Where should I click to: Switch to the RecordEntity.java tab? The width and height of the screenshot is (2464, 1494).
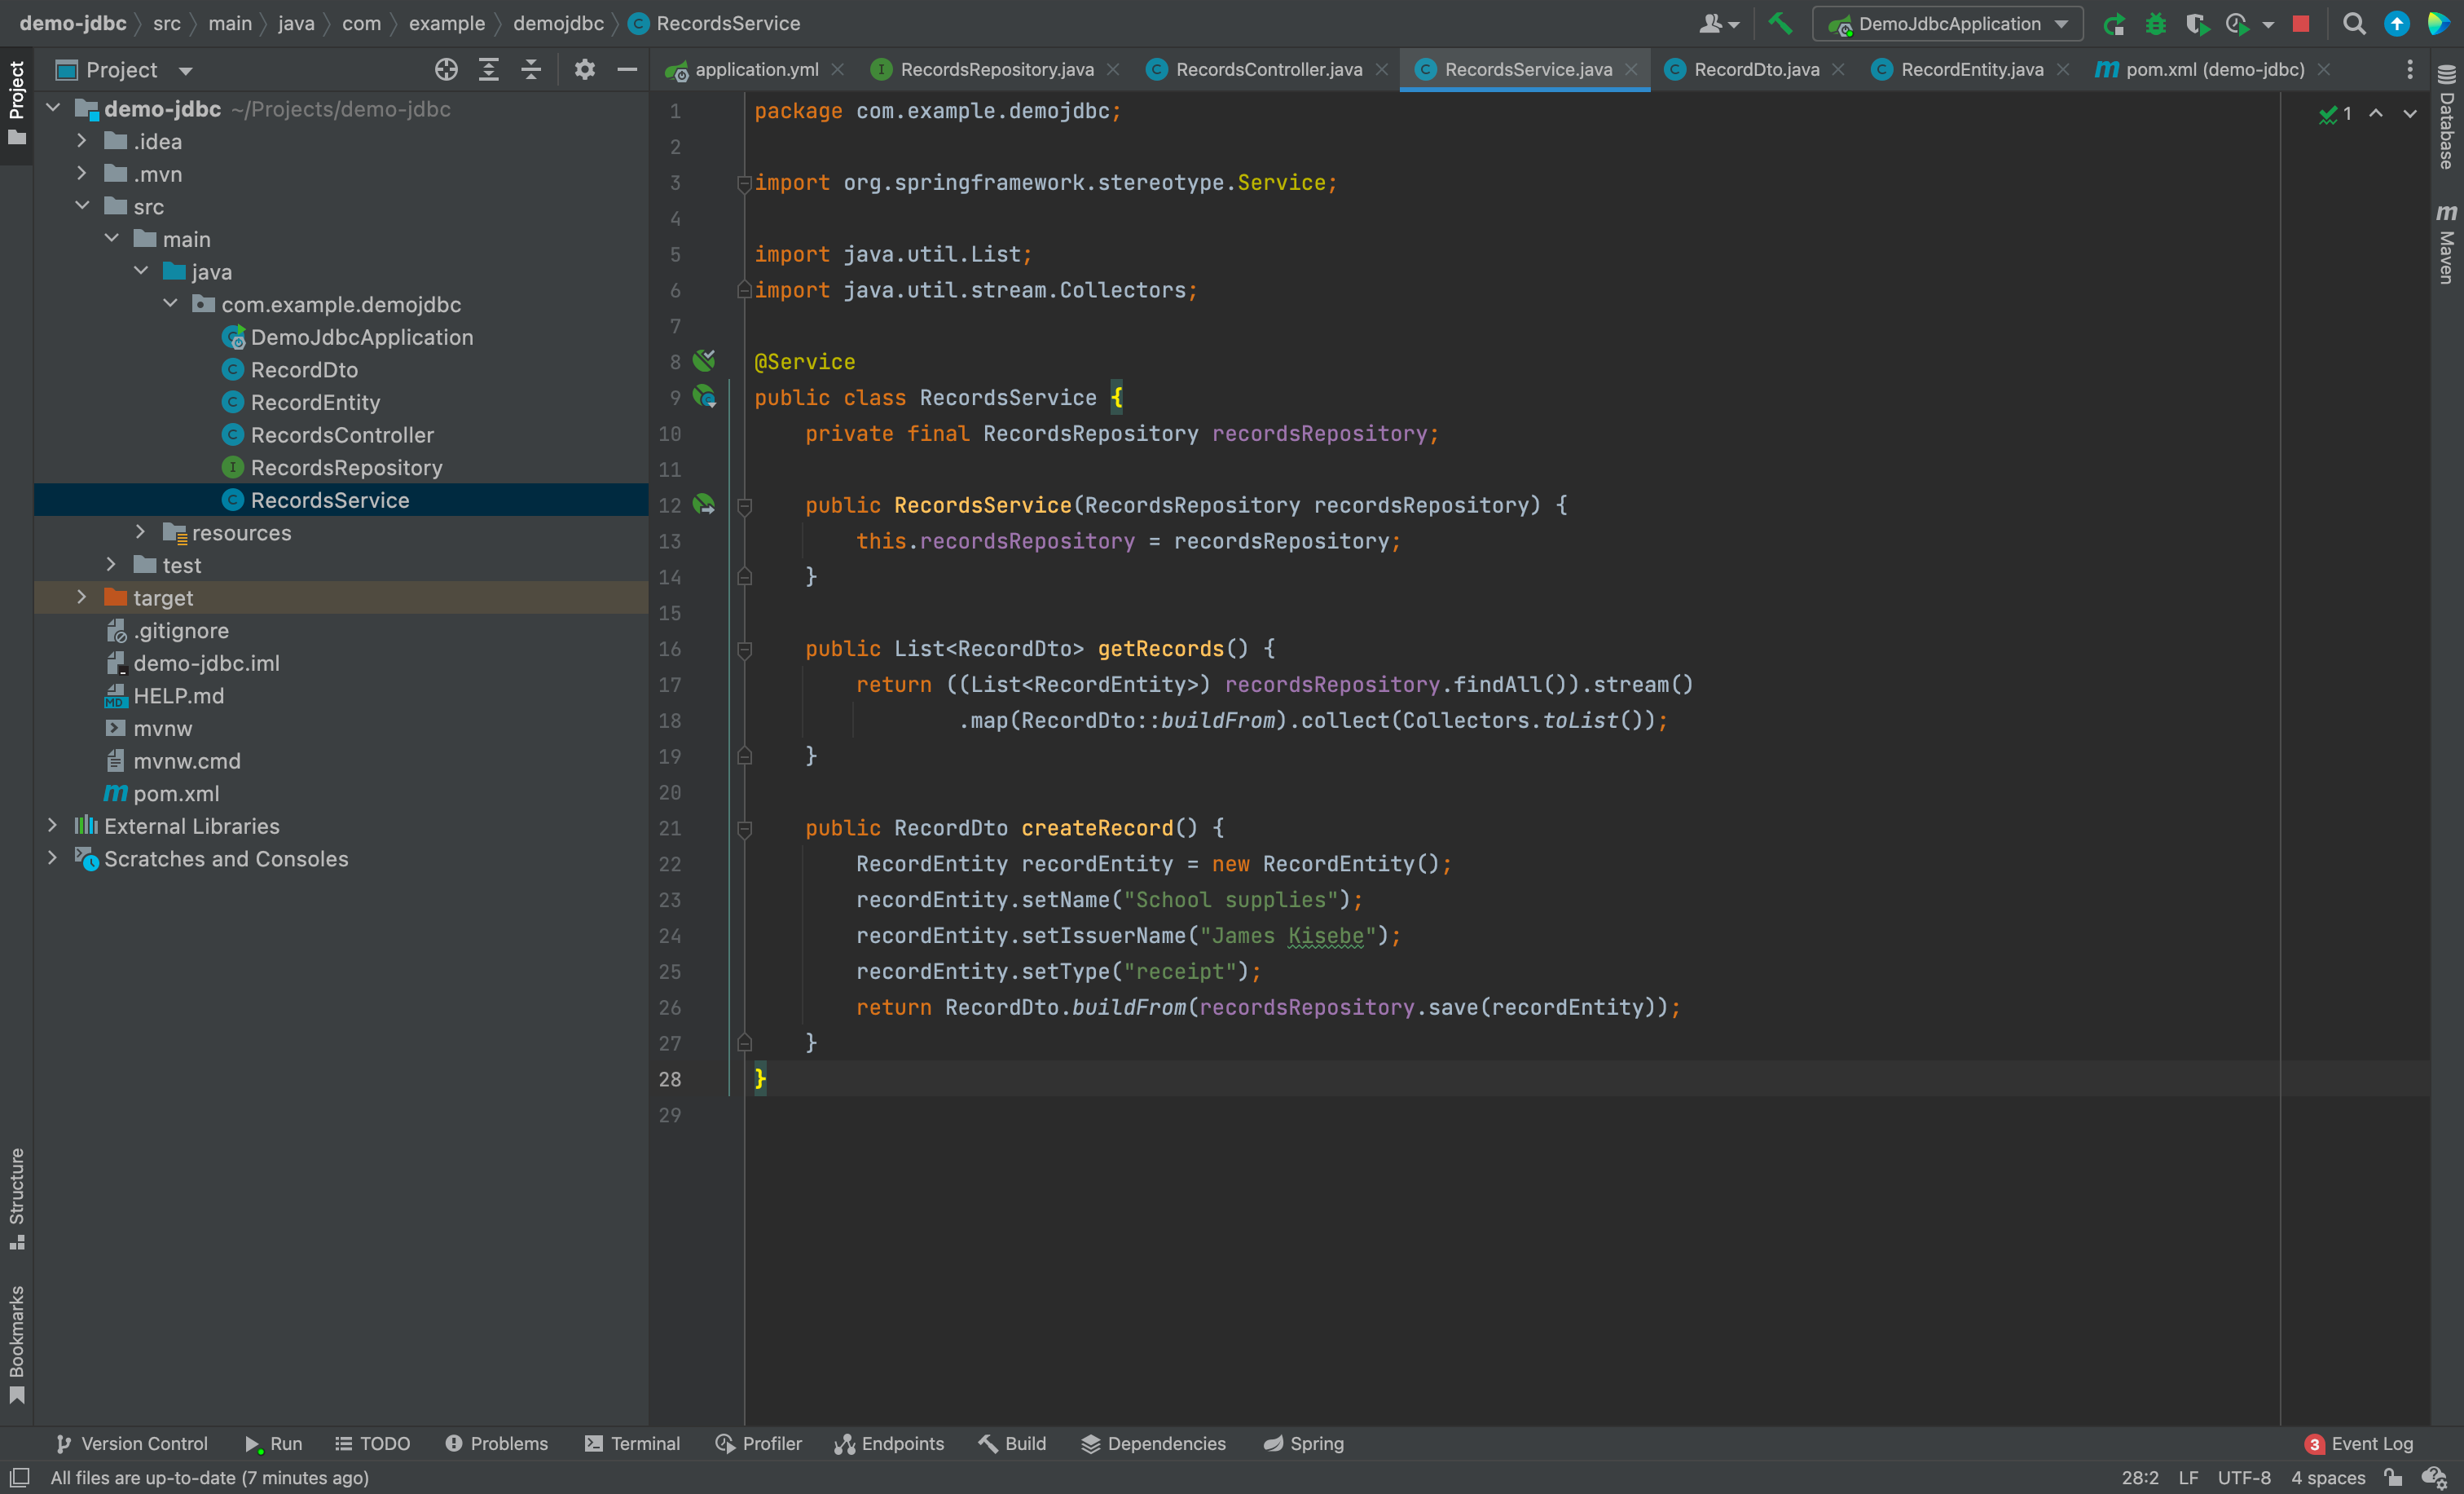1971,69
